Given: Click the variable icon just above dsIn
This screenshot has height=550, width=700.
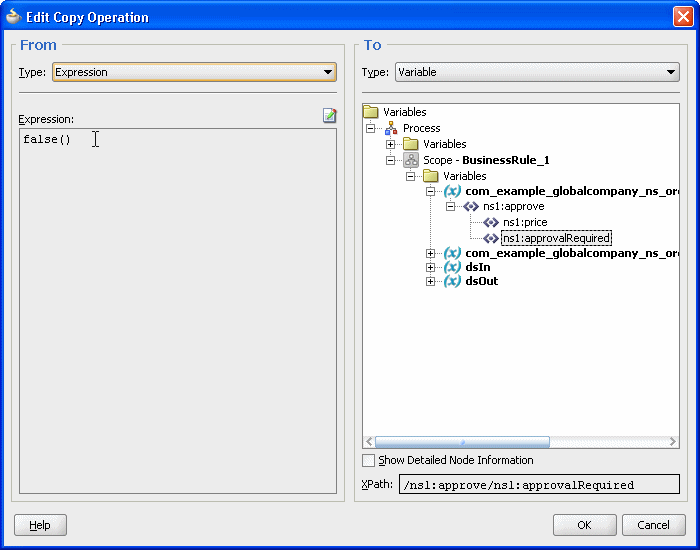Looking at the screenshot, I should tap(452, 253).
